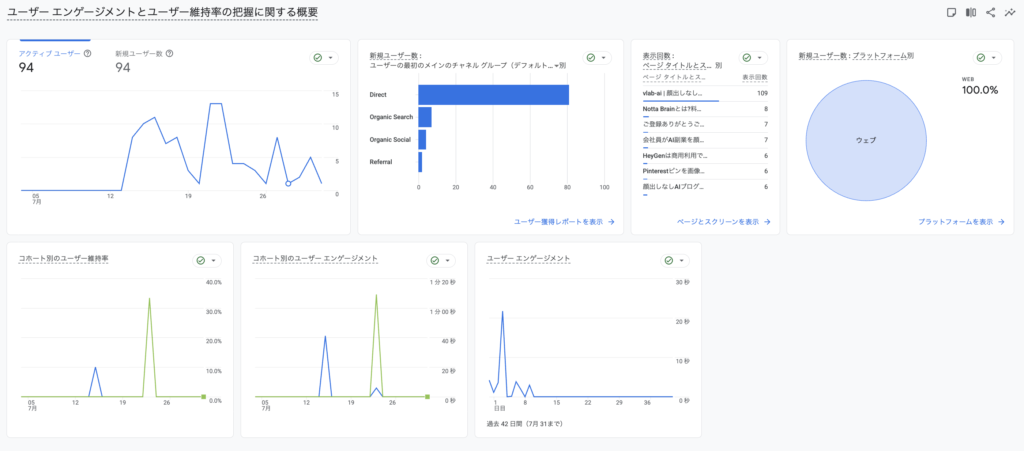Viewport: 1024px width, 451px height.
Task: Open status dropdown on コホート別のユーザー エンゲージメント card
Action: [441, 260]
